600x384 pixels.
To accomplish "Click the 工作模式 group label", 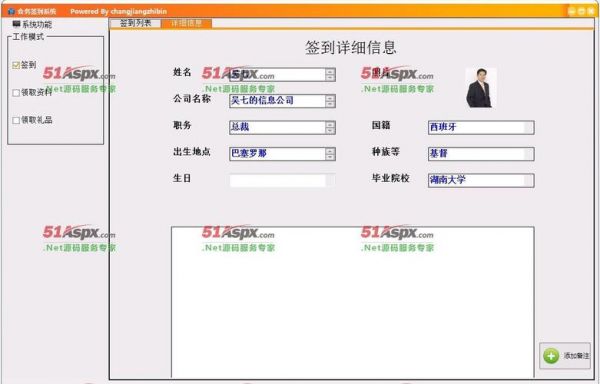I will click(x=28, y=37).
